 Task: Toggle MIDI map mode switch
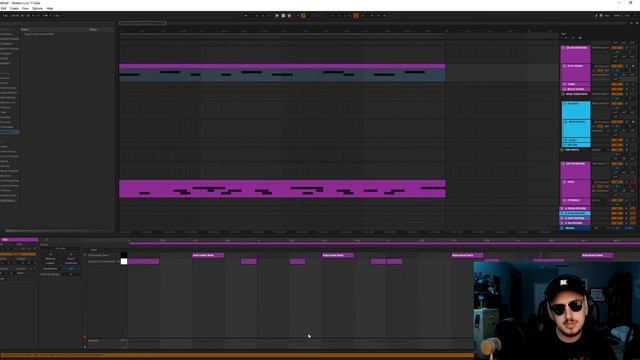coord(617,16)
